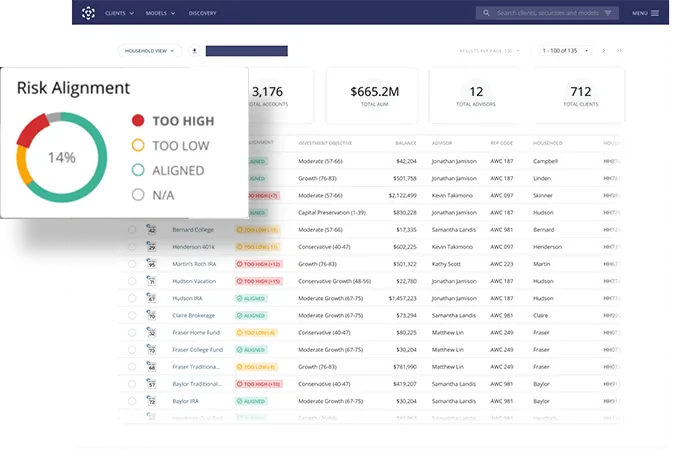This screenshot has width=674, height=464.
Task: Open the Clients dropdown menu
Action: (x=124, y=13)
